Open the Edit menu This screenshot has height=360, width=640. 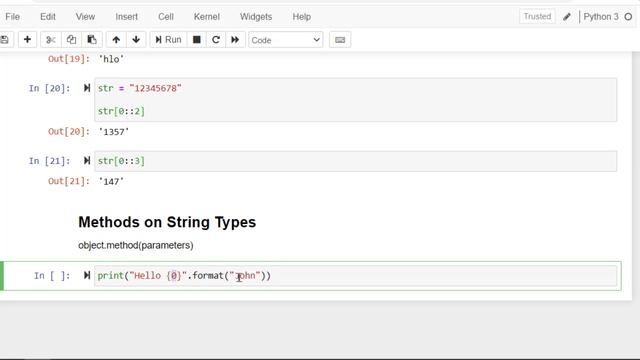[x=48, y=17]
